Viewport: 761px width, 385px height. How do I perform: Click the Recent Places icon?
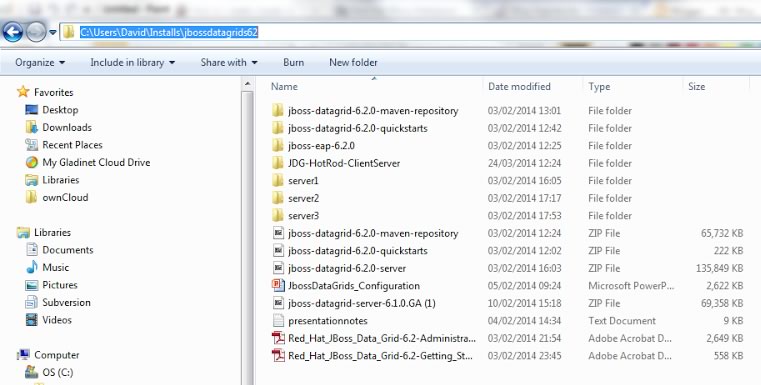pyautogui.click(x=32, y=145)
